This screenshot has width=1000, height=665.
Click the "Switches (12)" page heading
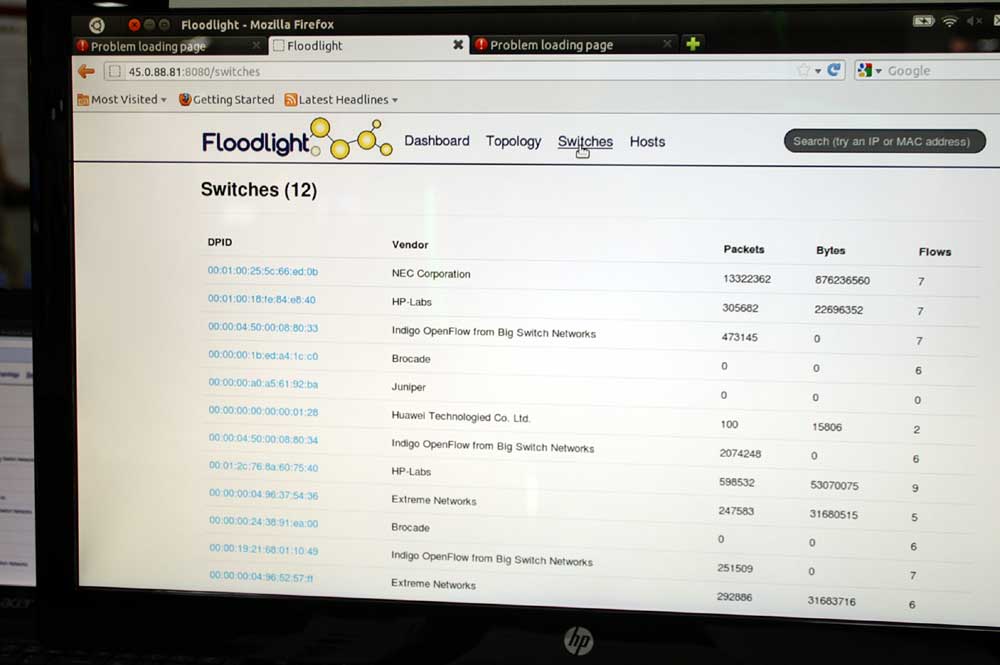pos(259,189)
